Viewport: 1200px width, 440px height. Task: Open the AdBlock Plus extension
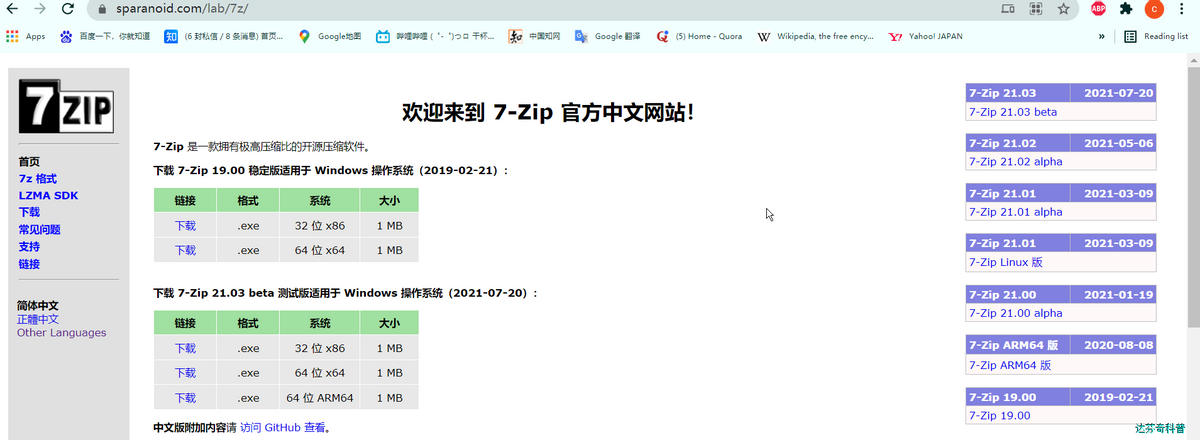click(x=1098, y=8)
